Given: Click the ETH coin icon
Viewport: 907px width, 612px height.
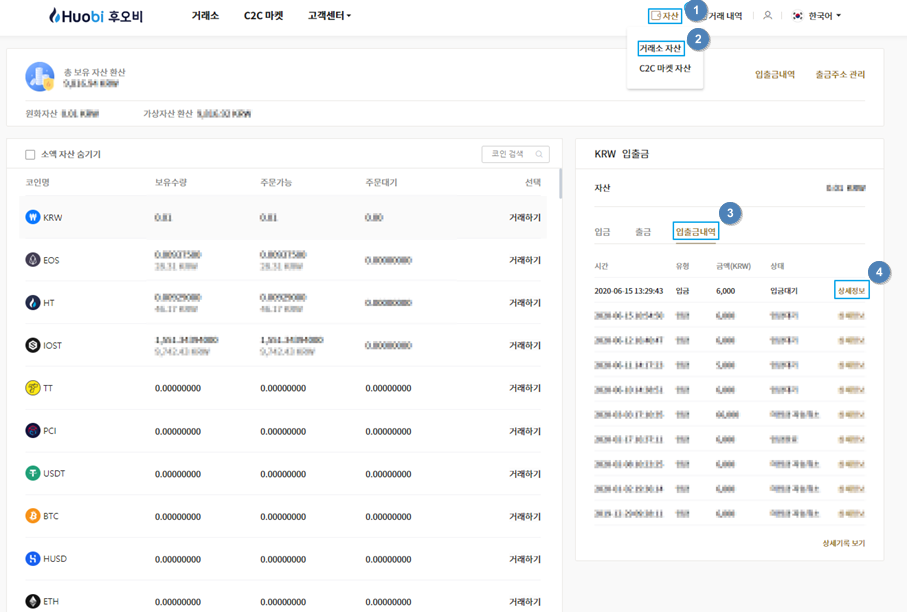Looking at the screenshot, I should pos(33,601).
